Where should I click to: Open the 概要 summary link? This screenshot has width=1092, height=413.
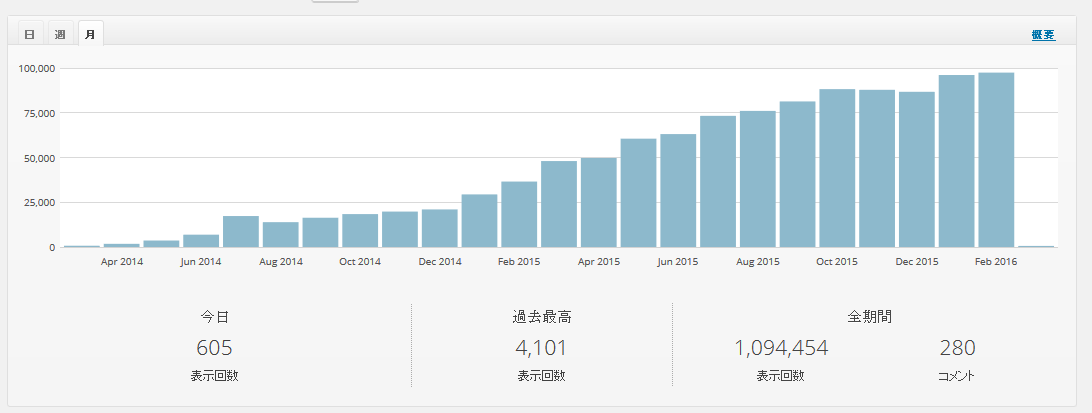coord(1043,35)
